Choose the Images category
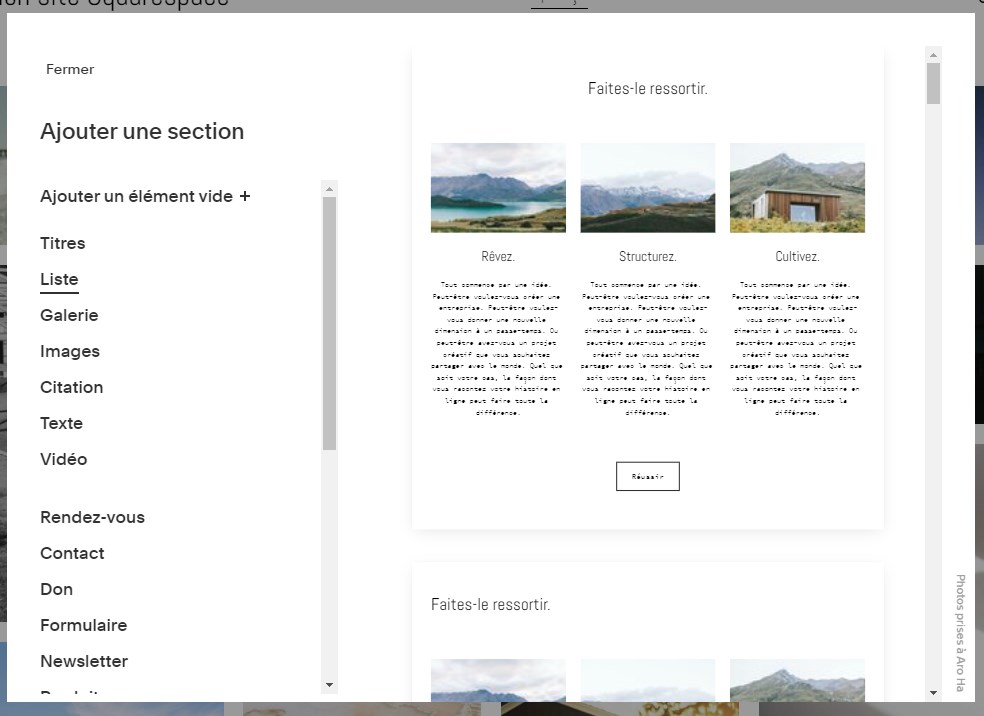This screenshot has width=984, height=716. click(70, 351)
